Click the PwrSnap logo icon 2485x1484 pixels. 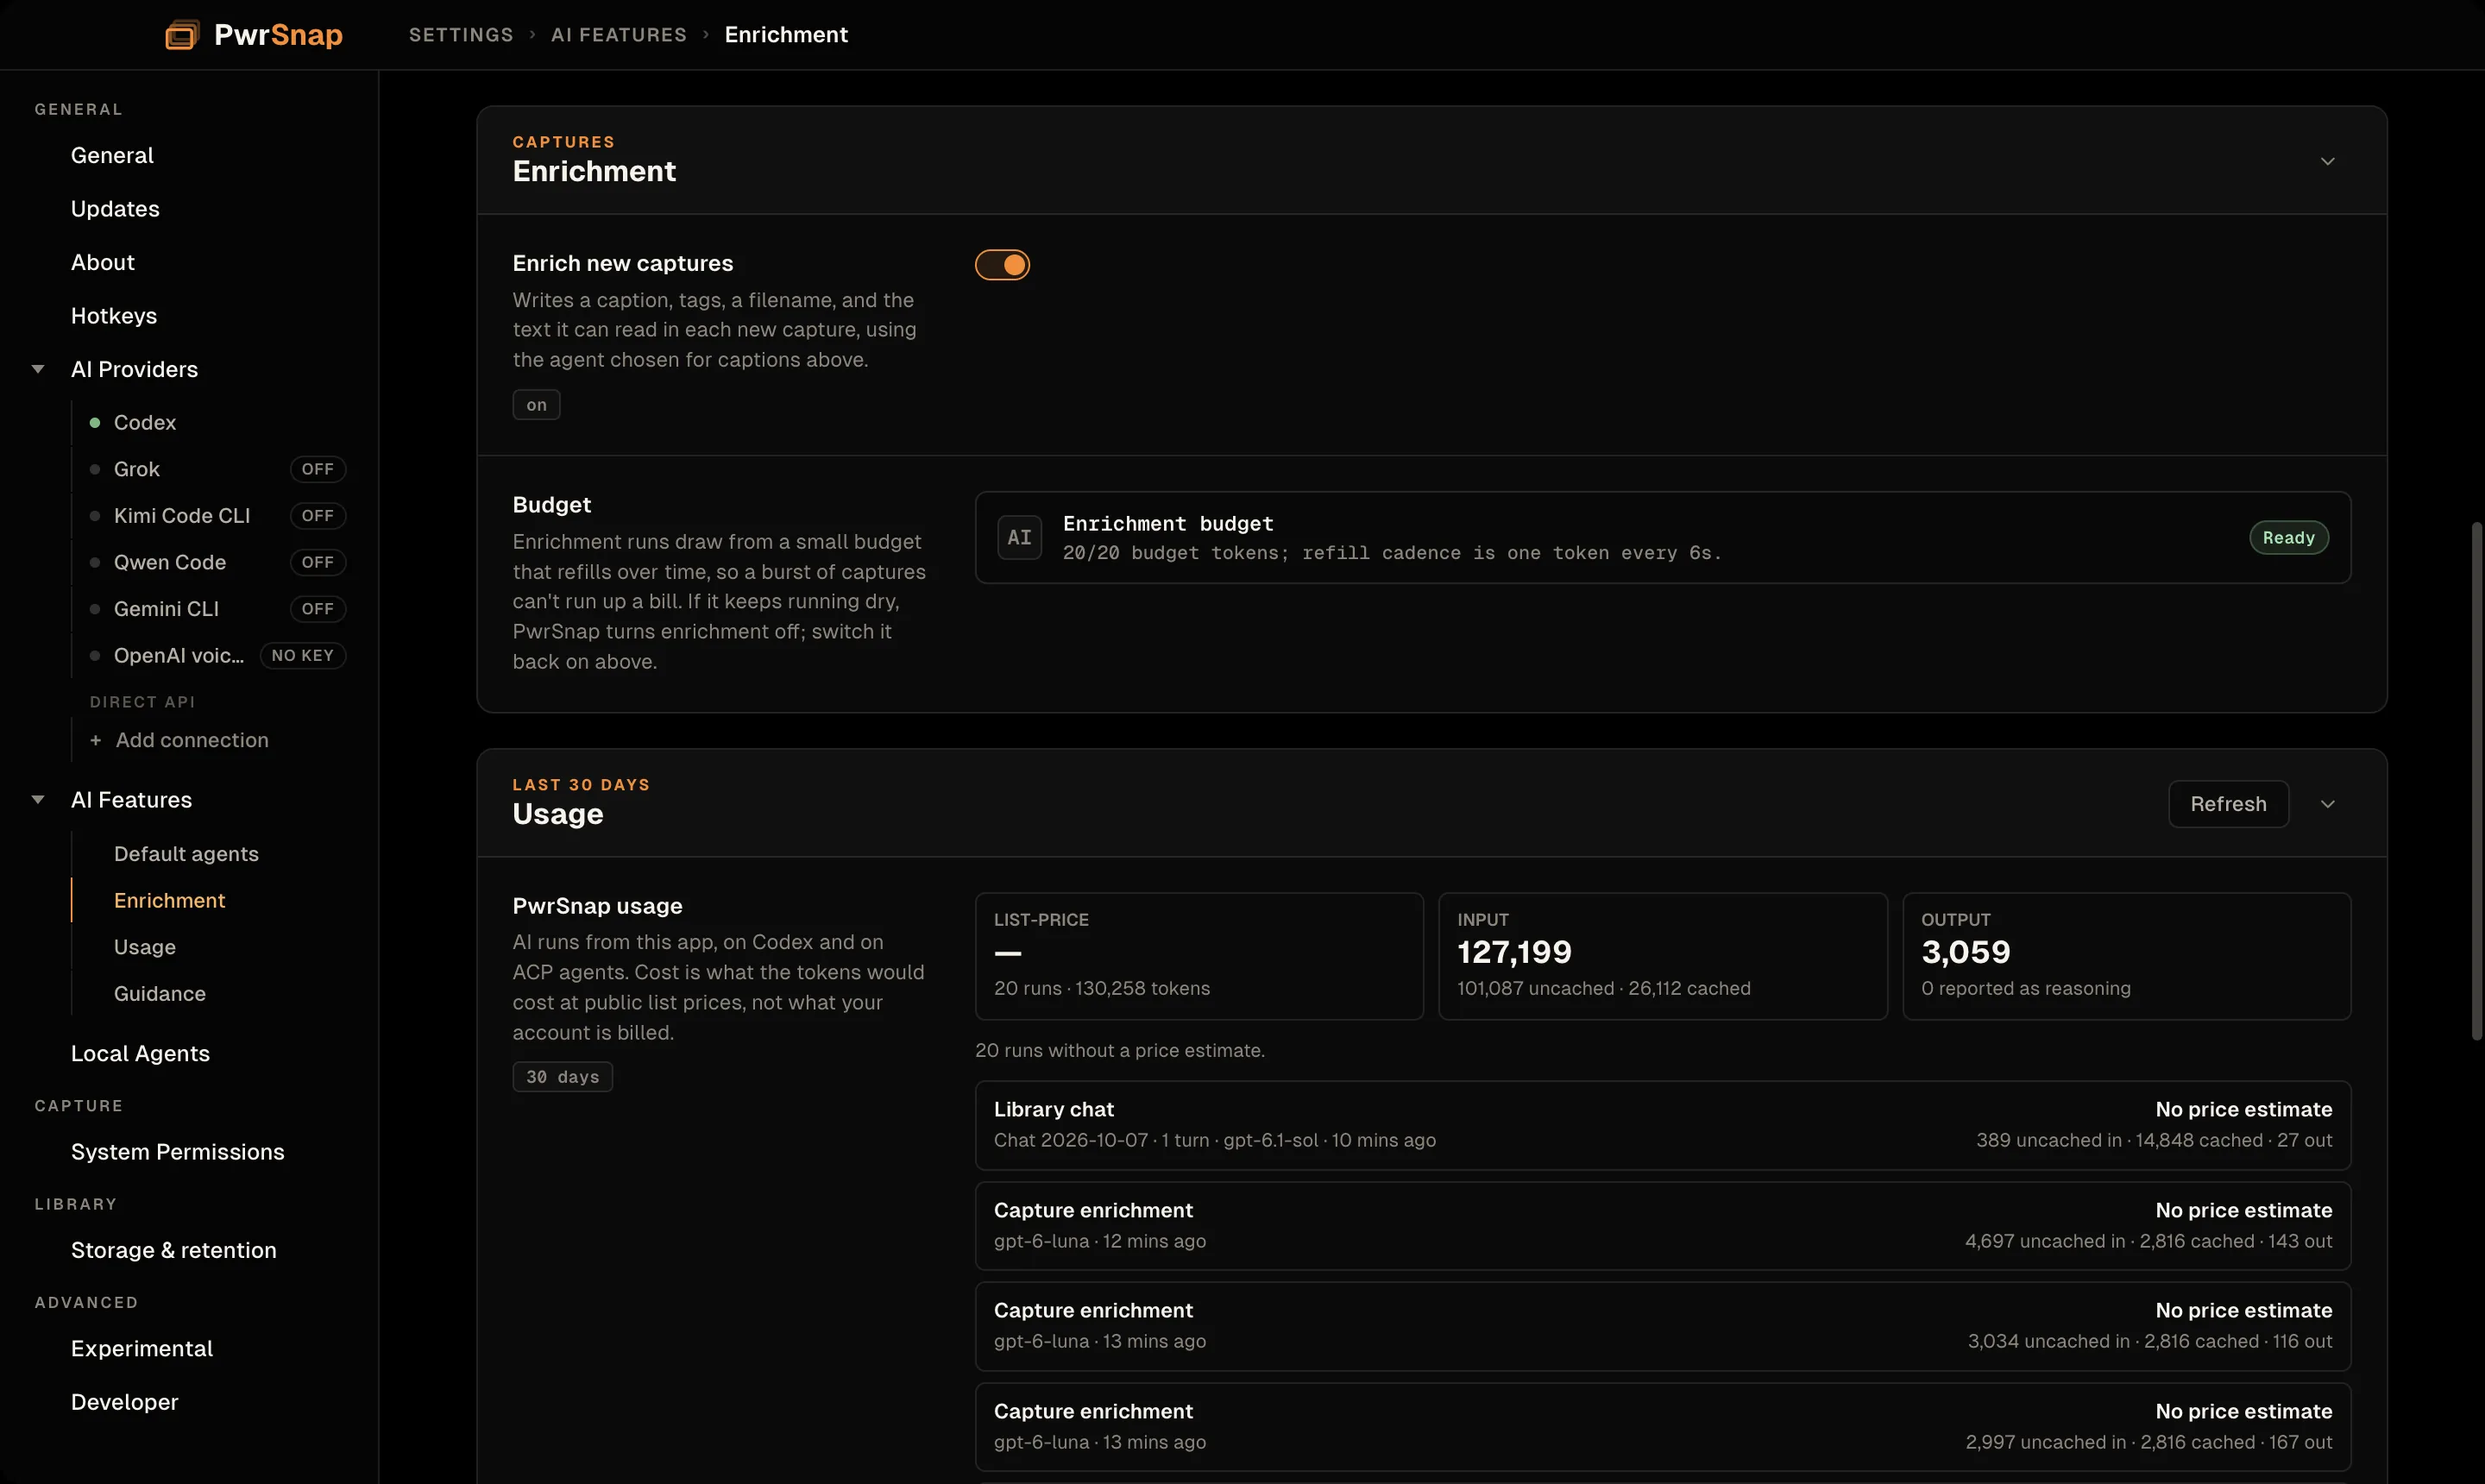click(182, 35)
